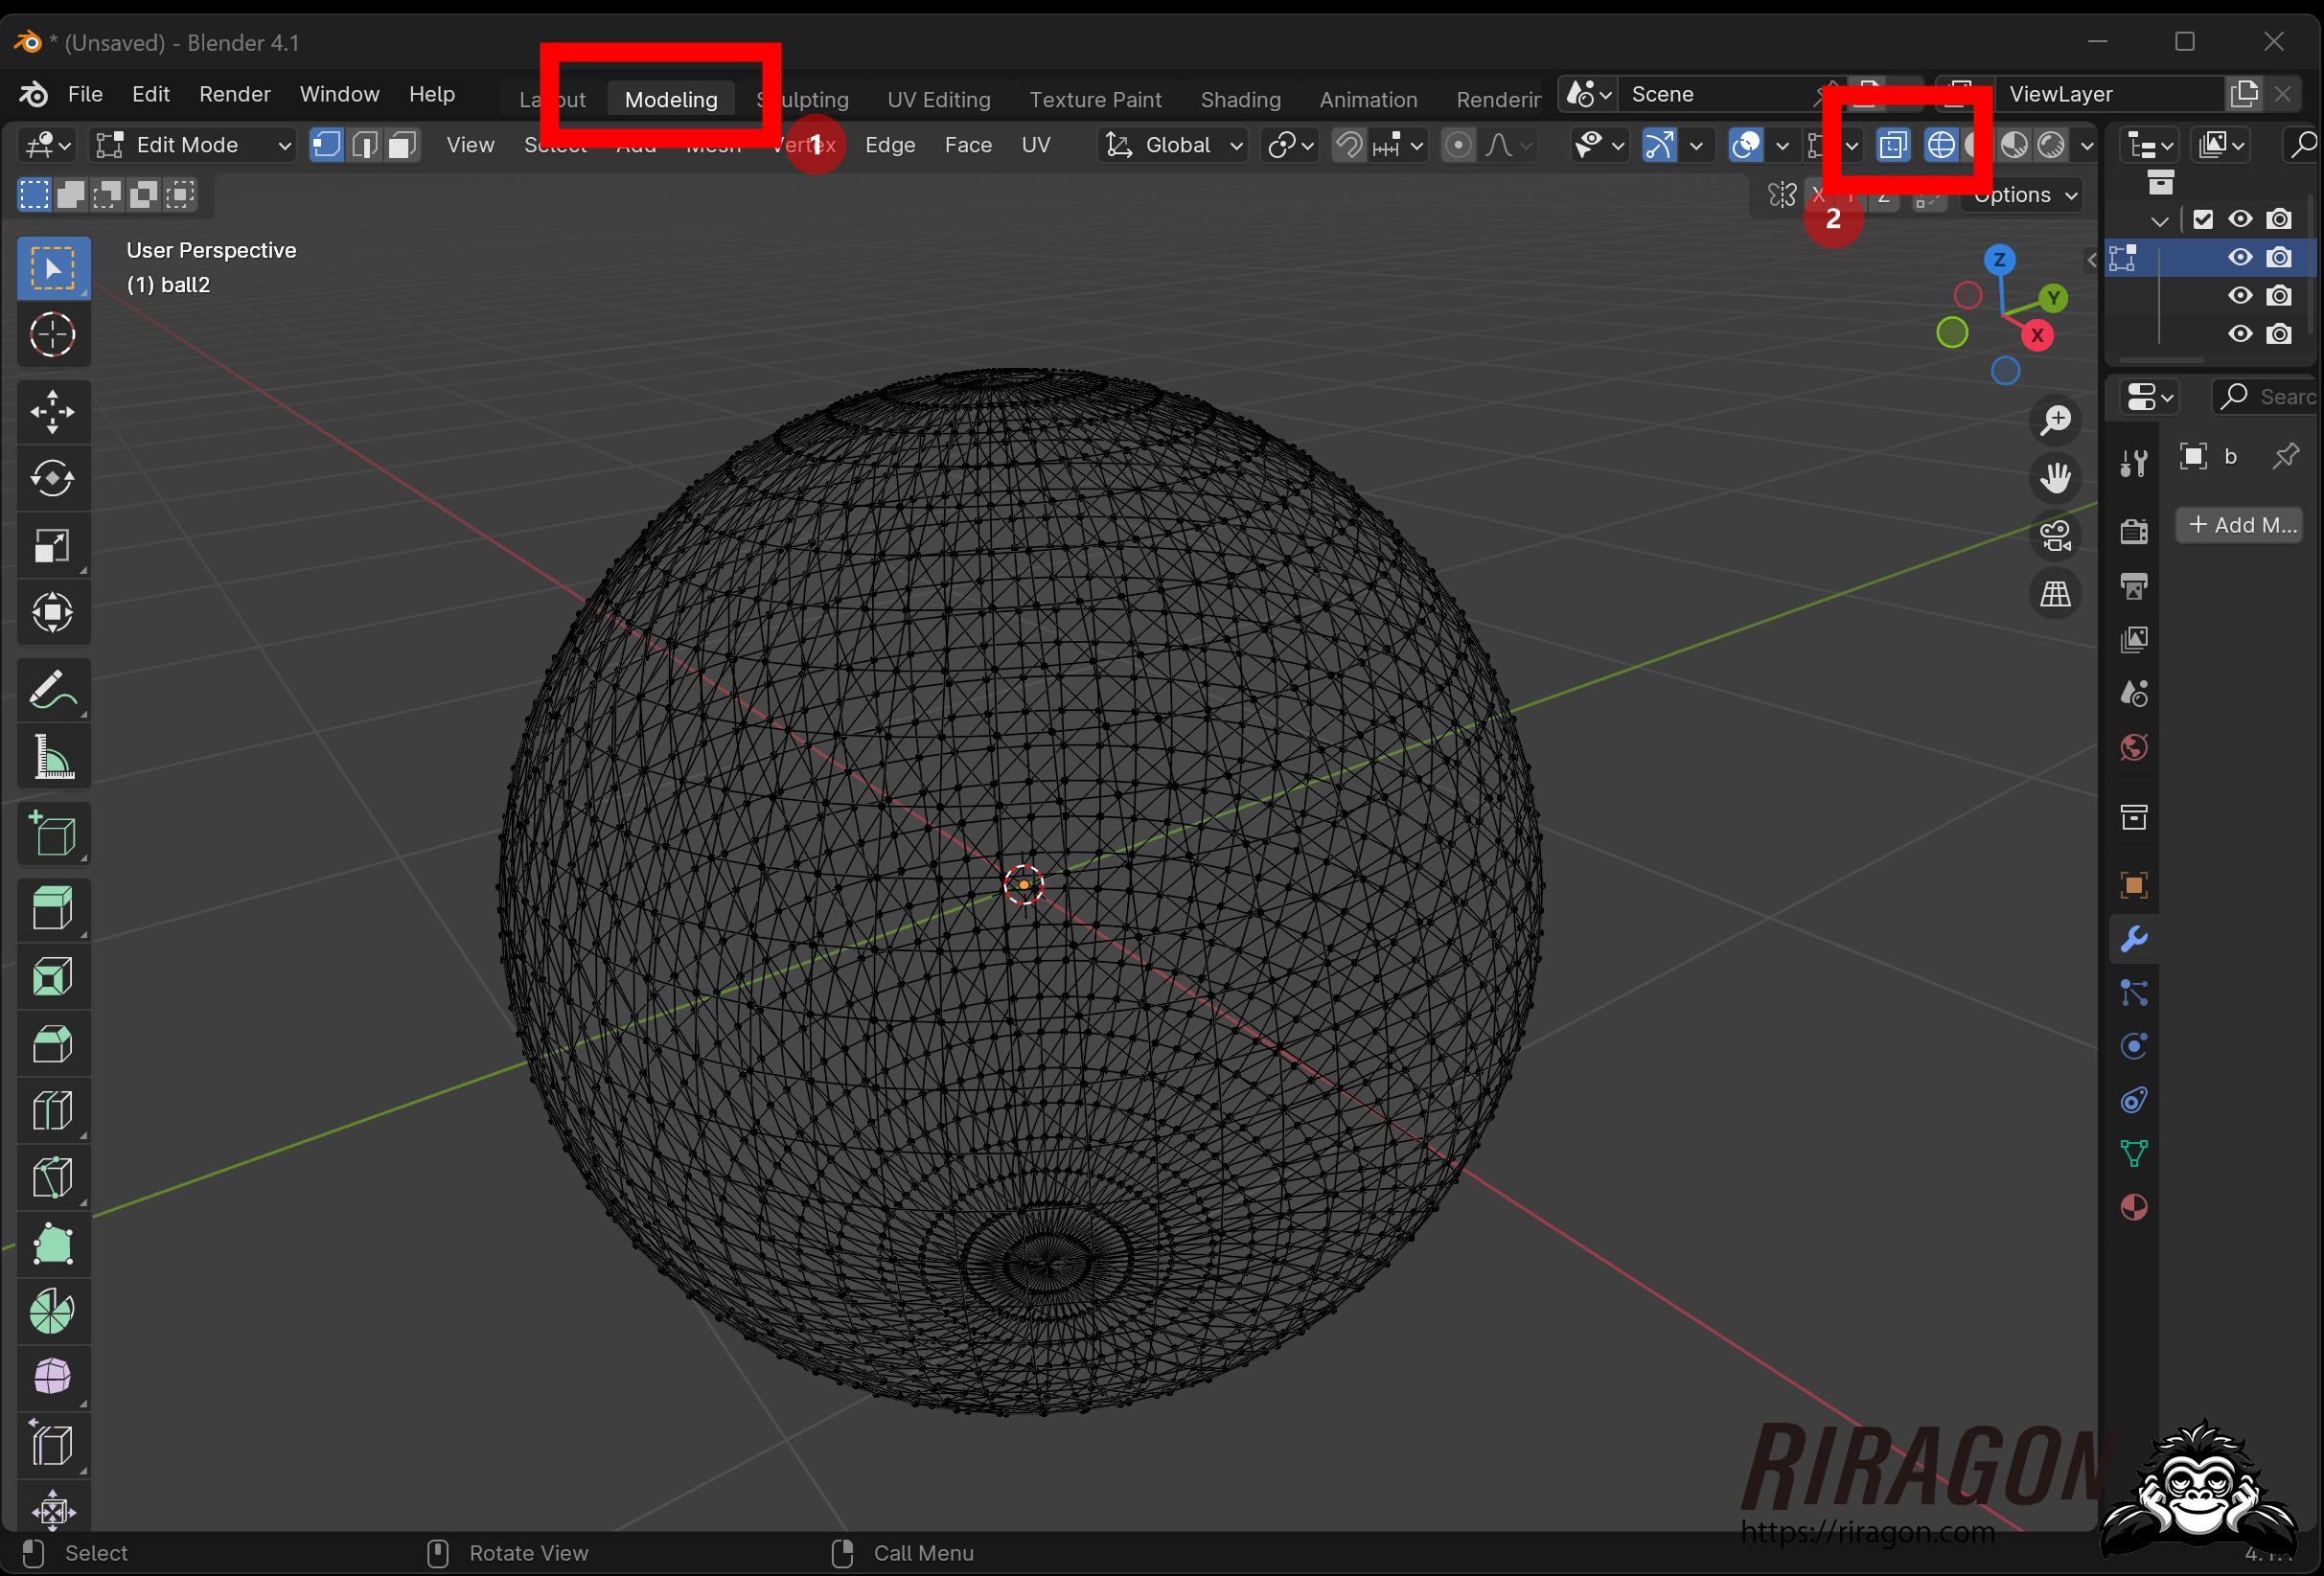Click the Add Modifier button
The height and width of the screenshot is (1576, 2324).
[x=2241, y=525]
